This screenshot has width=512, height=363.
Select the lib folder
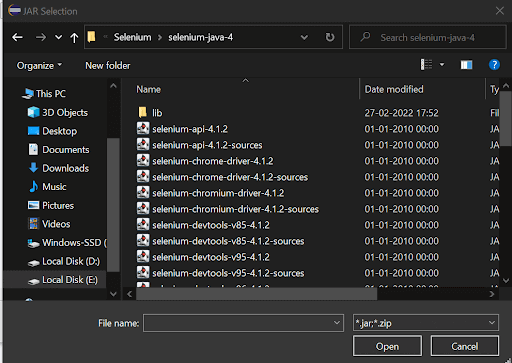(x=150, y=113)
